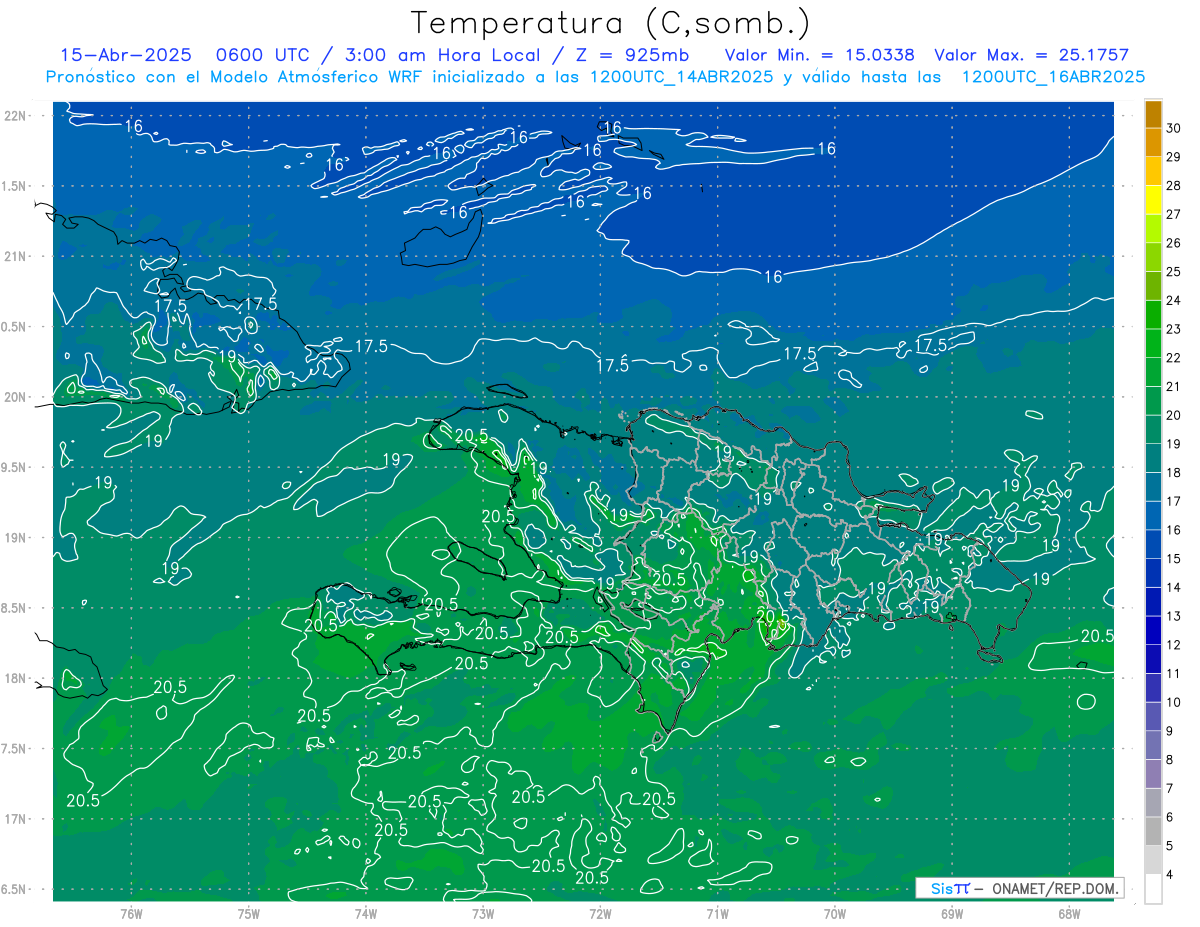Image resolution: width=1200 pixels, height=927 pixels.
Task: Click the 19N latitude axis label
Action: (15, 538)
